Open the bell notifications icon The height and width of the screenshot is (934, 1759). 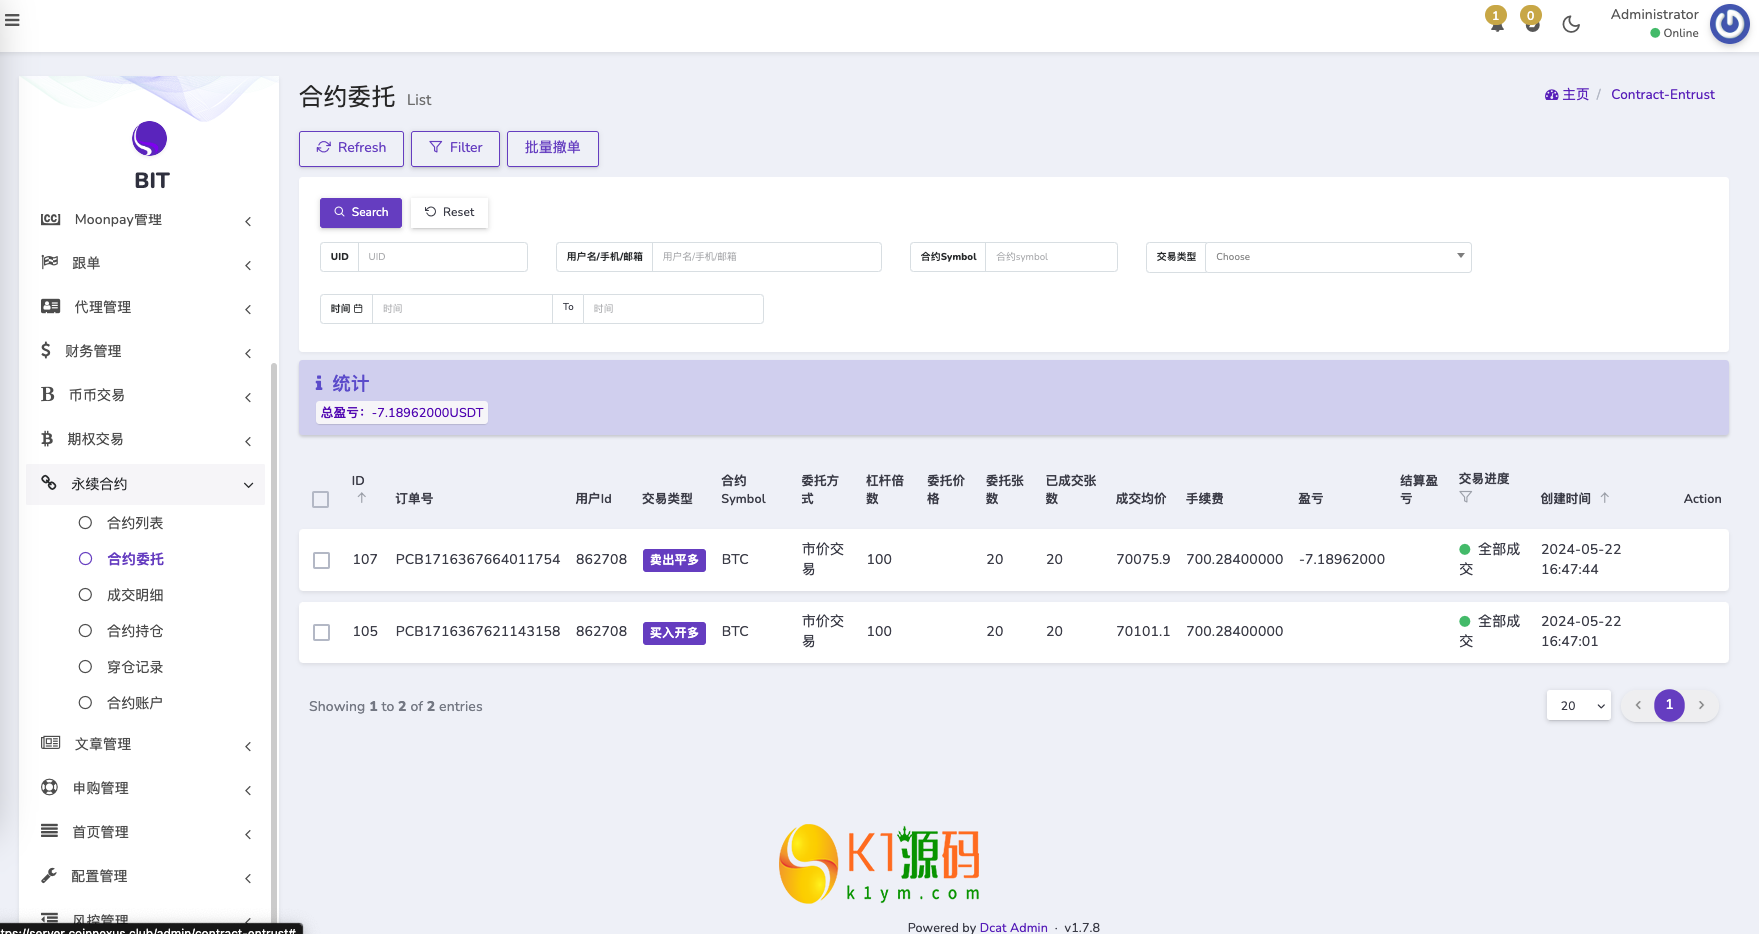pos(1496,23)
